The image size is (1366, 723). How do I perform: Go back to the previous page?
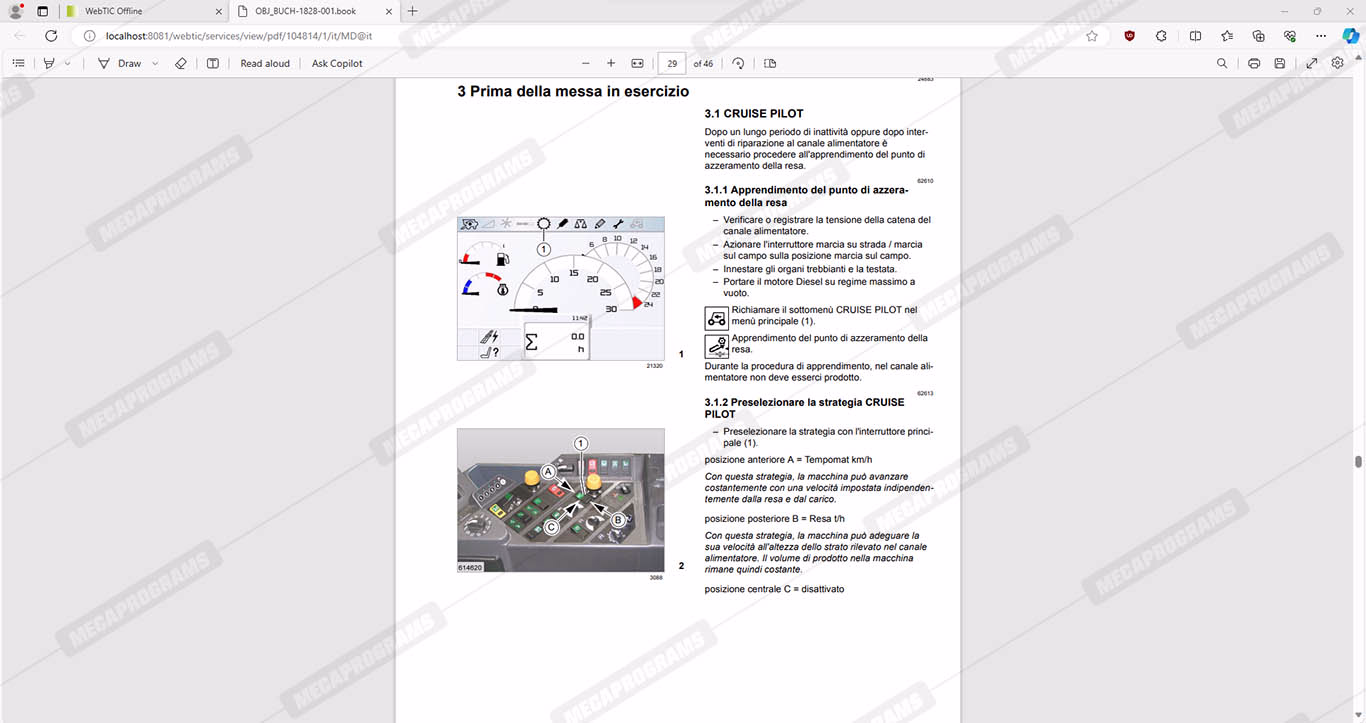(x=20, y=35)
